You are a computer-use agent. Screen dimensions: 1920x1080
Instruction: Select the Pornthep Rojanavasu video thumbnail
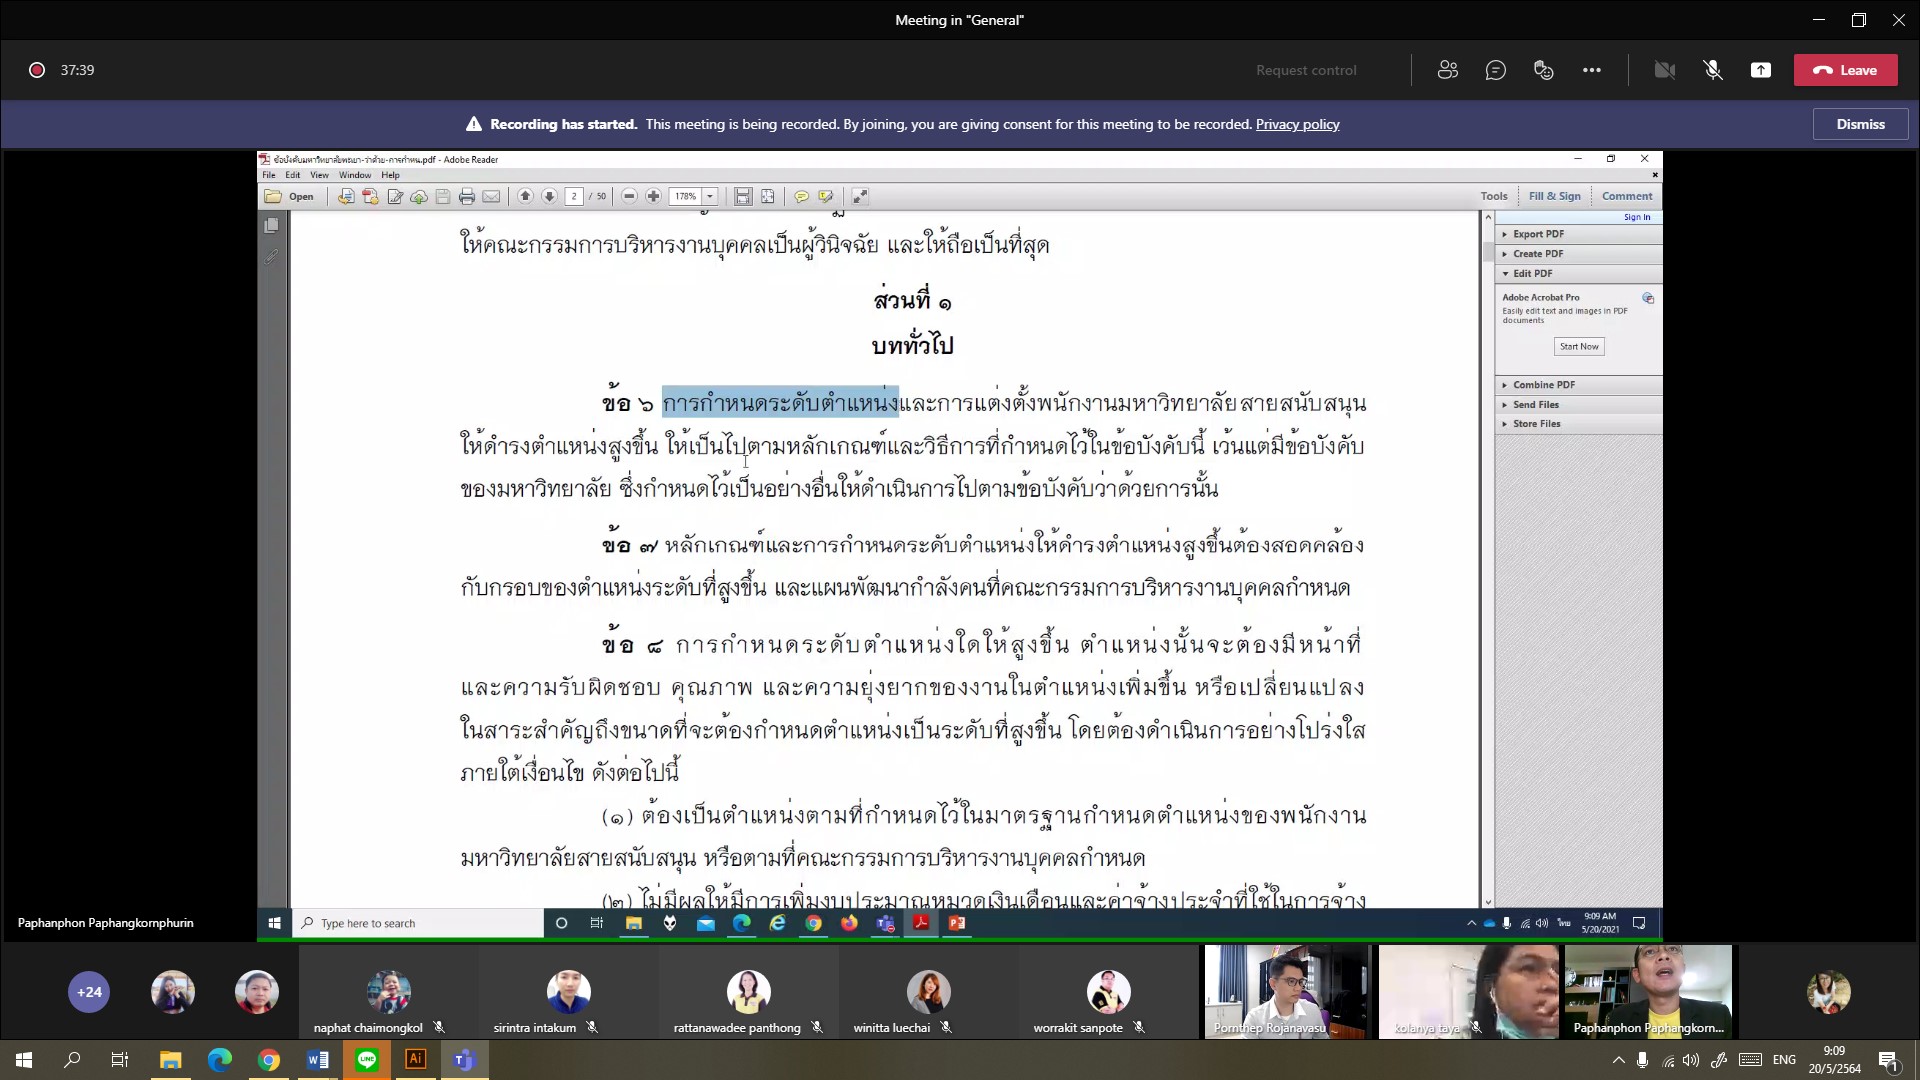click(x=1287, y=992)
